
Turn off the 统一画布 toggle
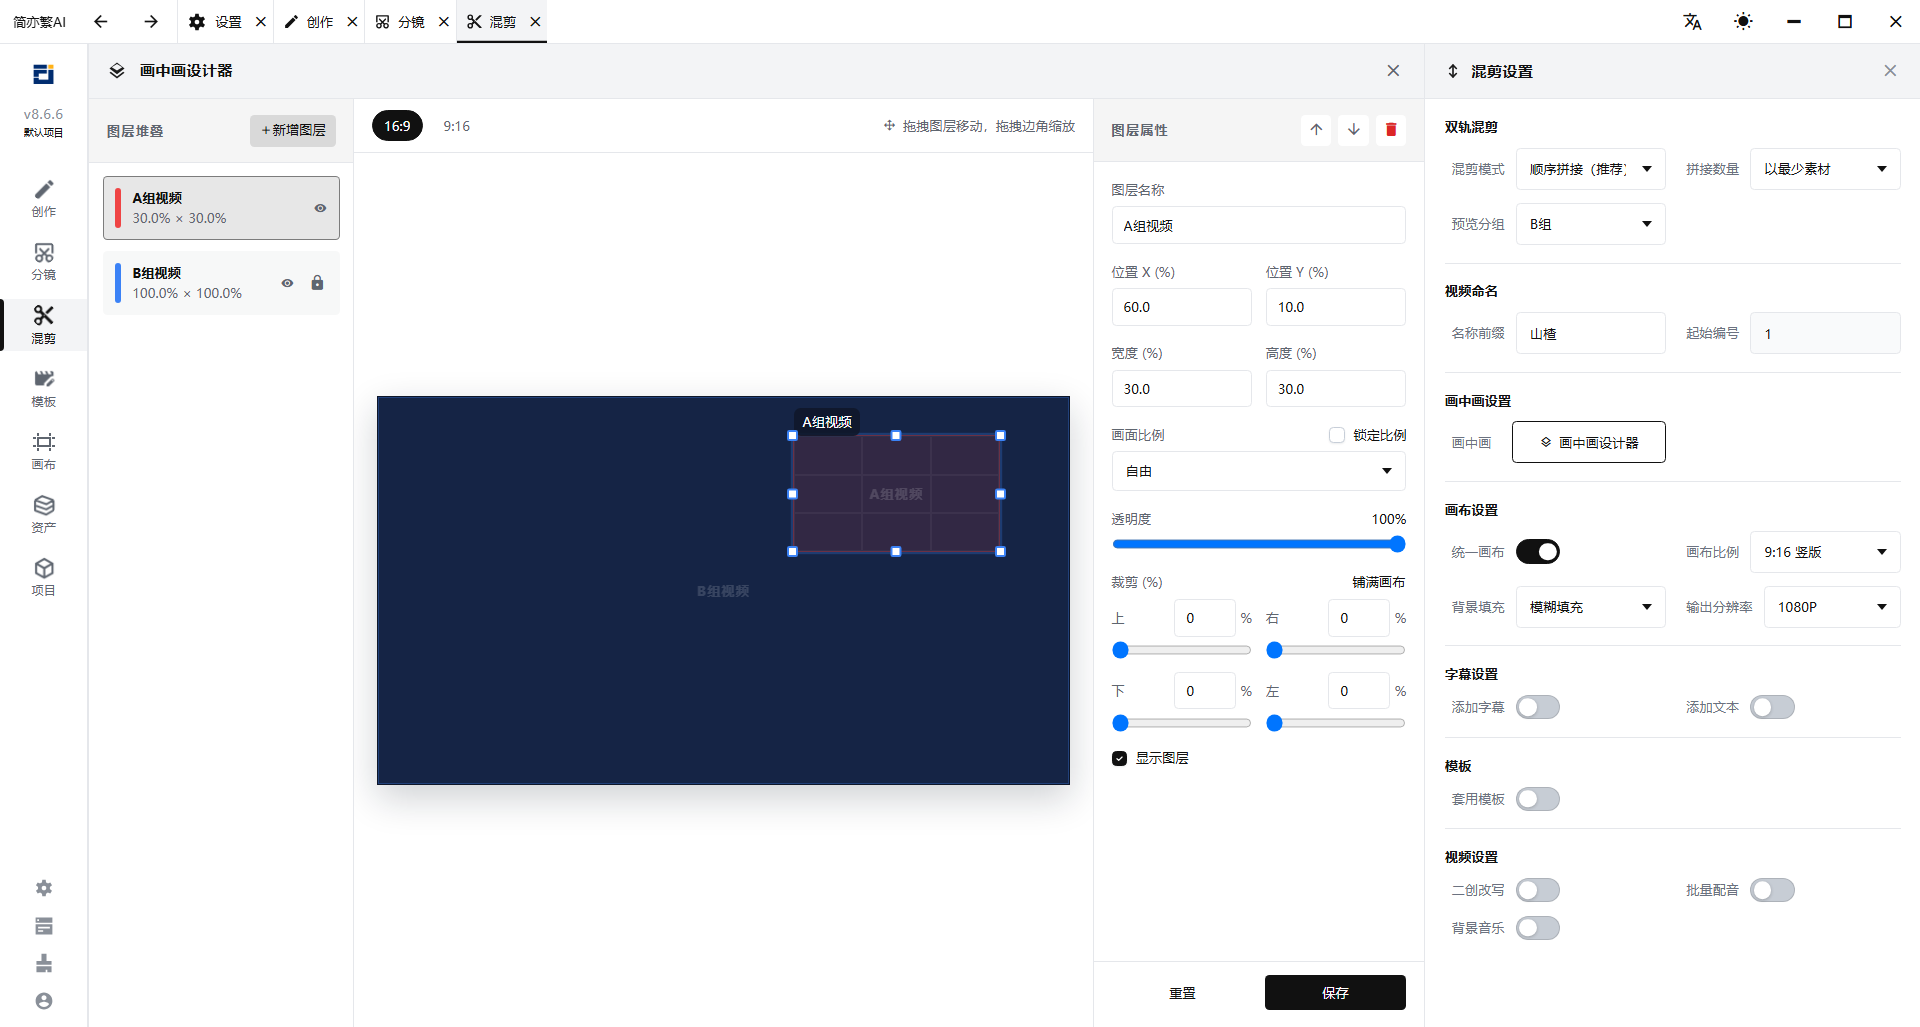[1538, 552]
